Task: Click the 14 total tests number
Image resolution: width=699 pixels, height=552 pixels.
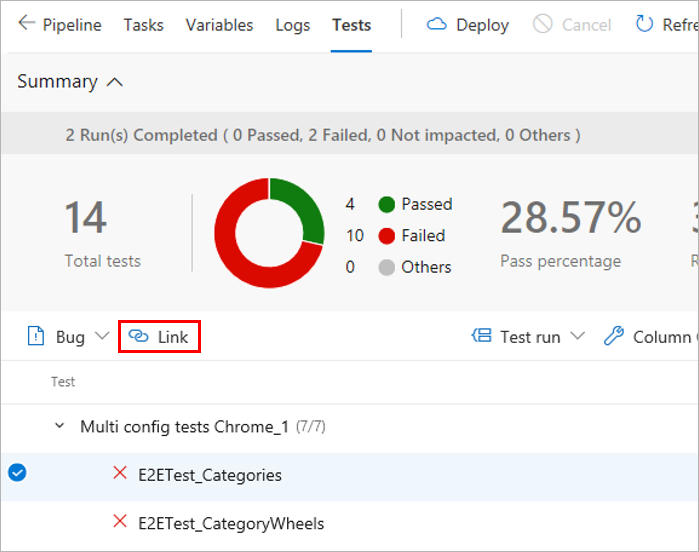Action: coord(85,218)
